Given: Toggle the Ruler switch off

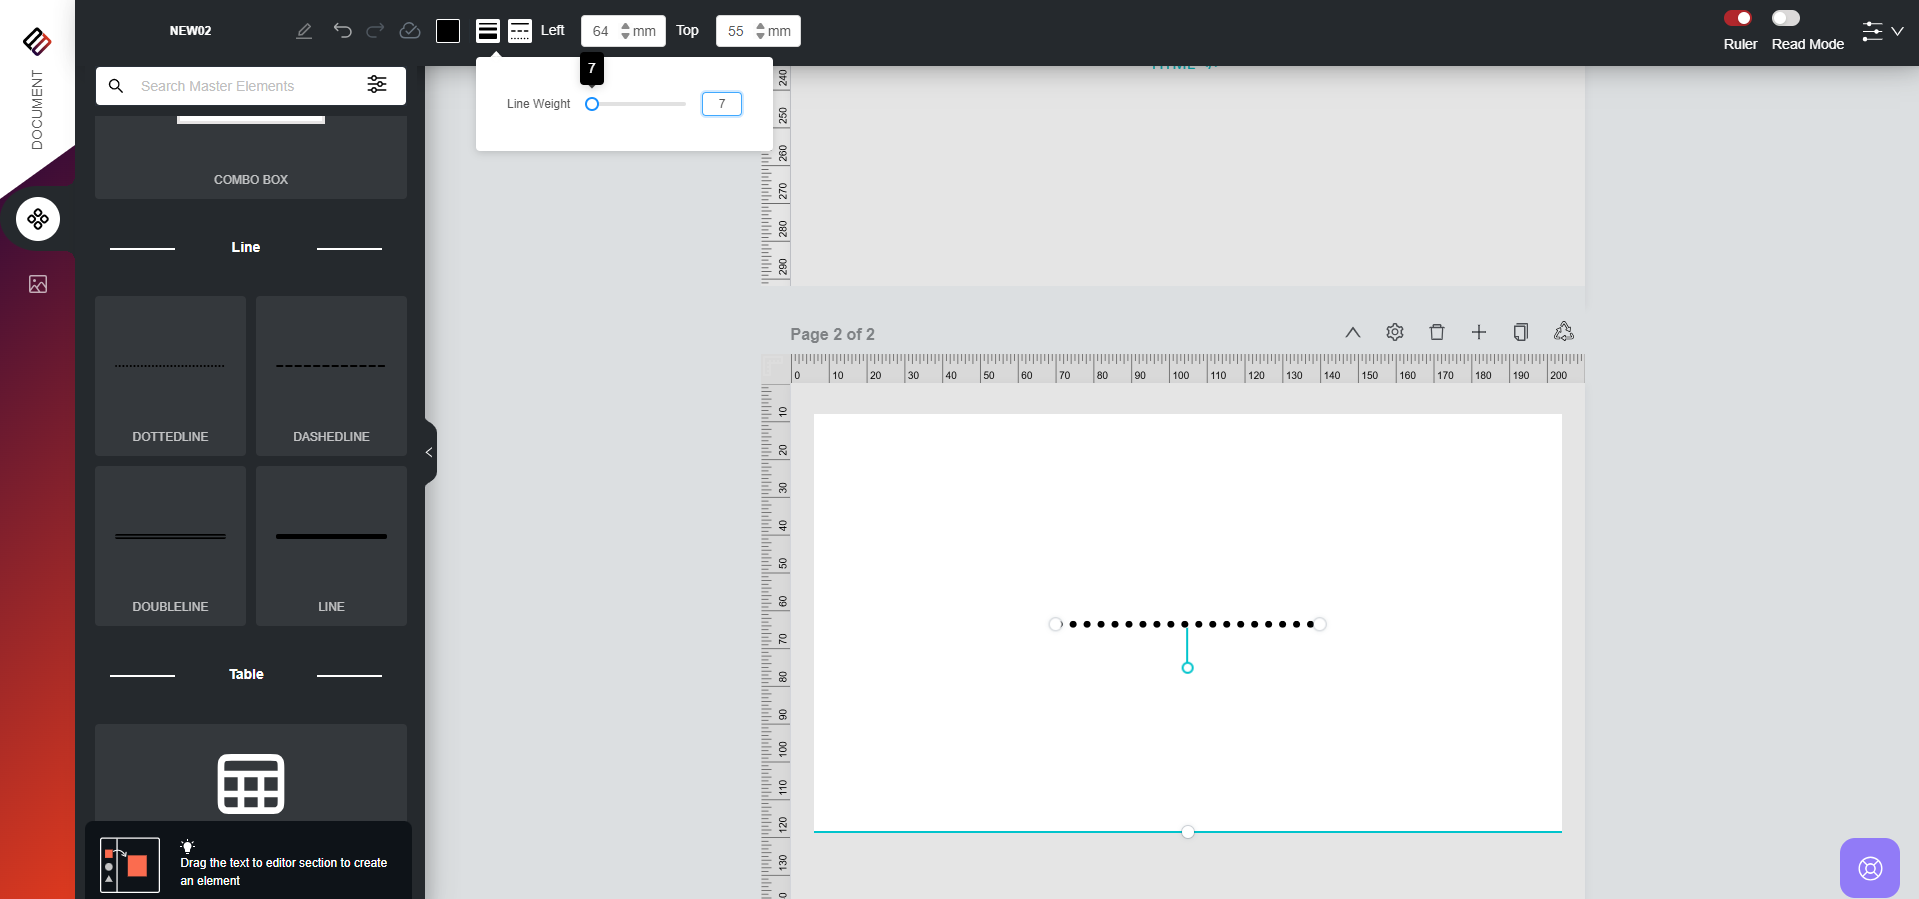Looking at the screenshot, I should 1737,18.
